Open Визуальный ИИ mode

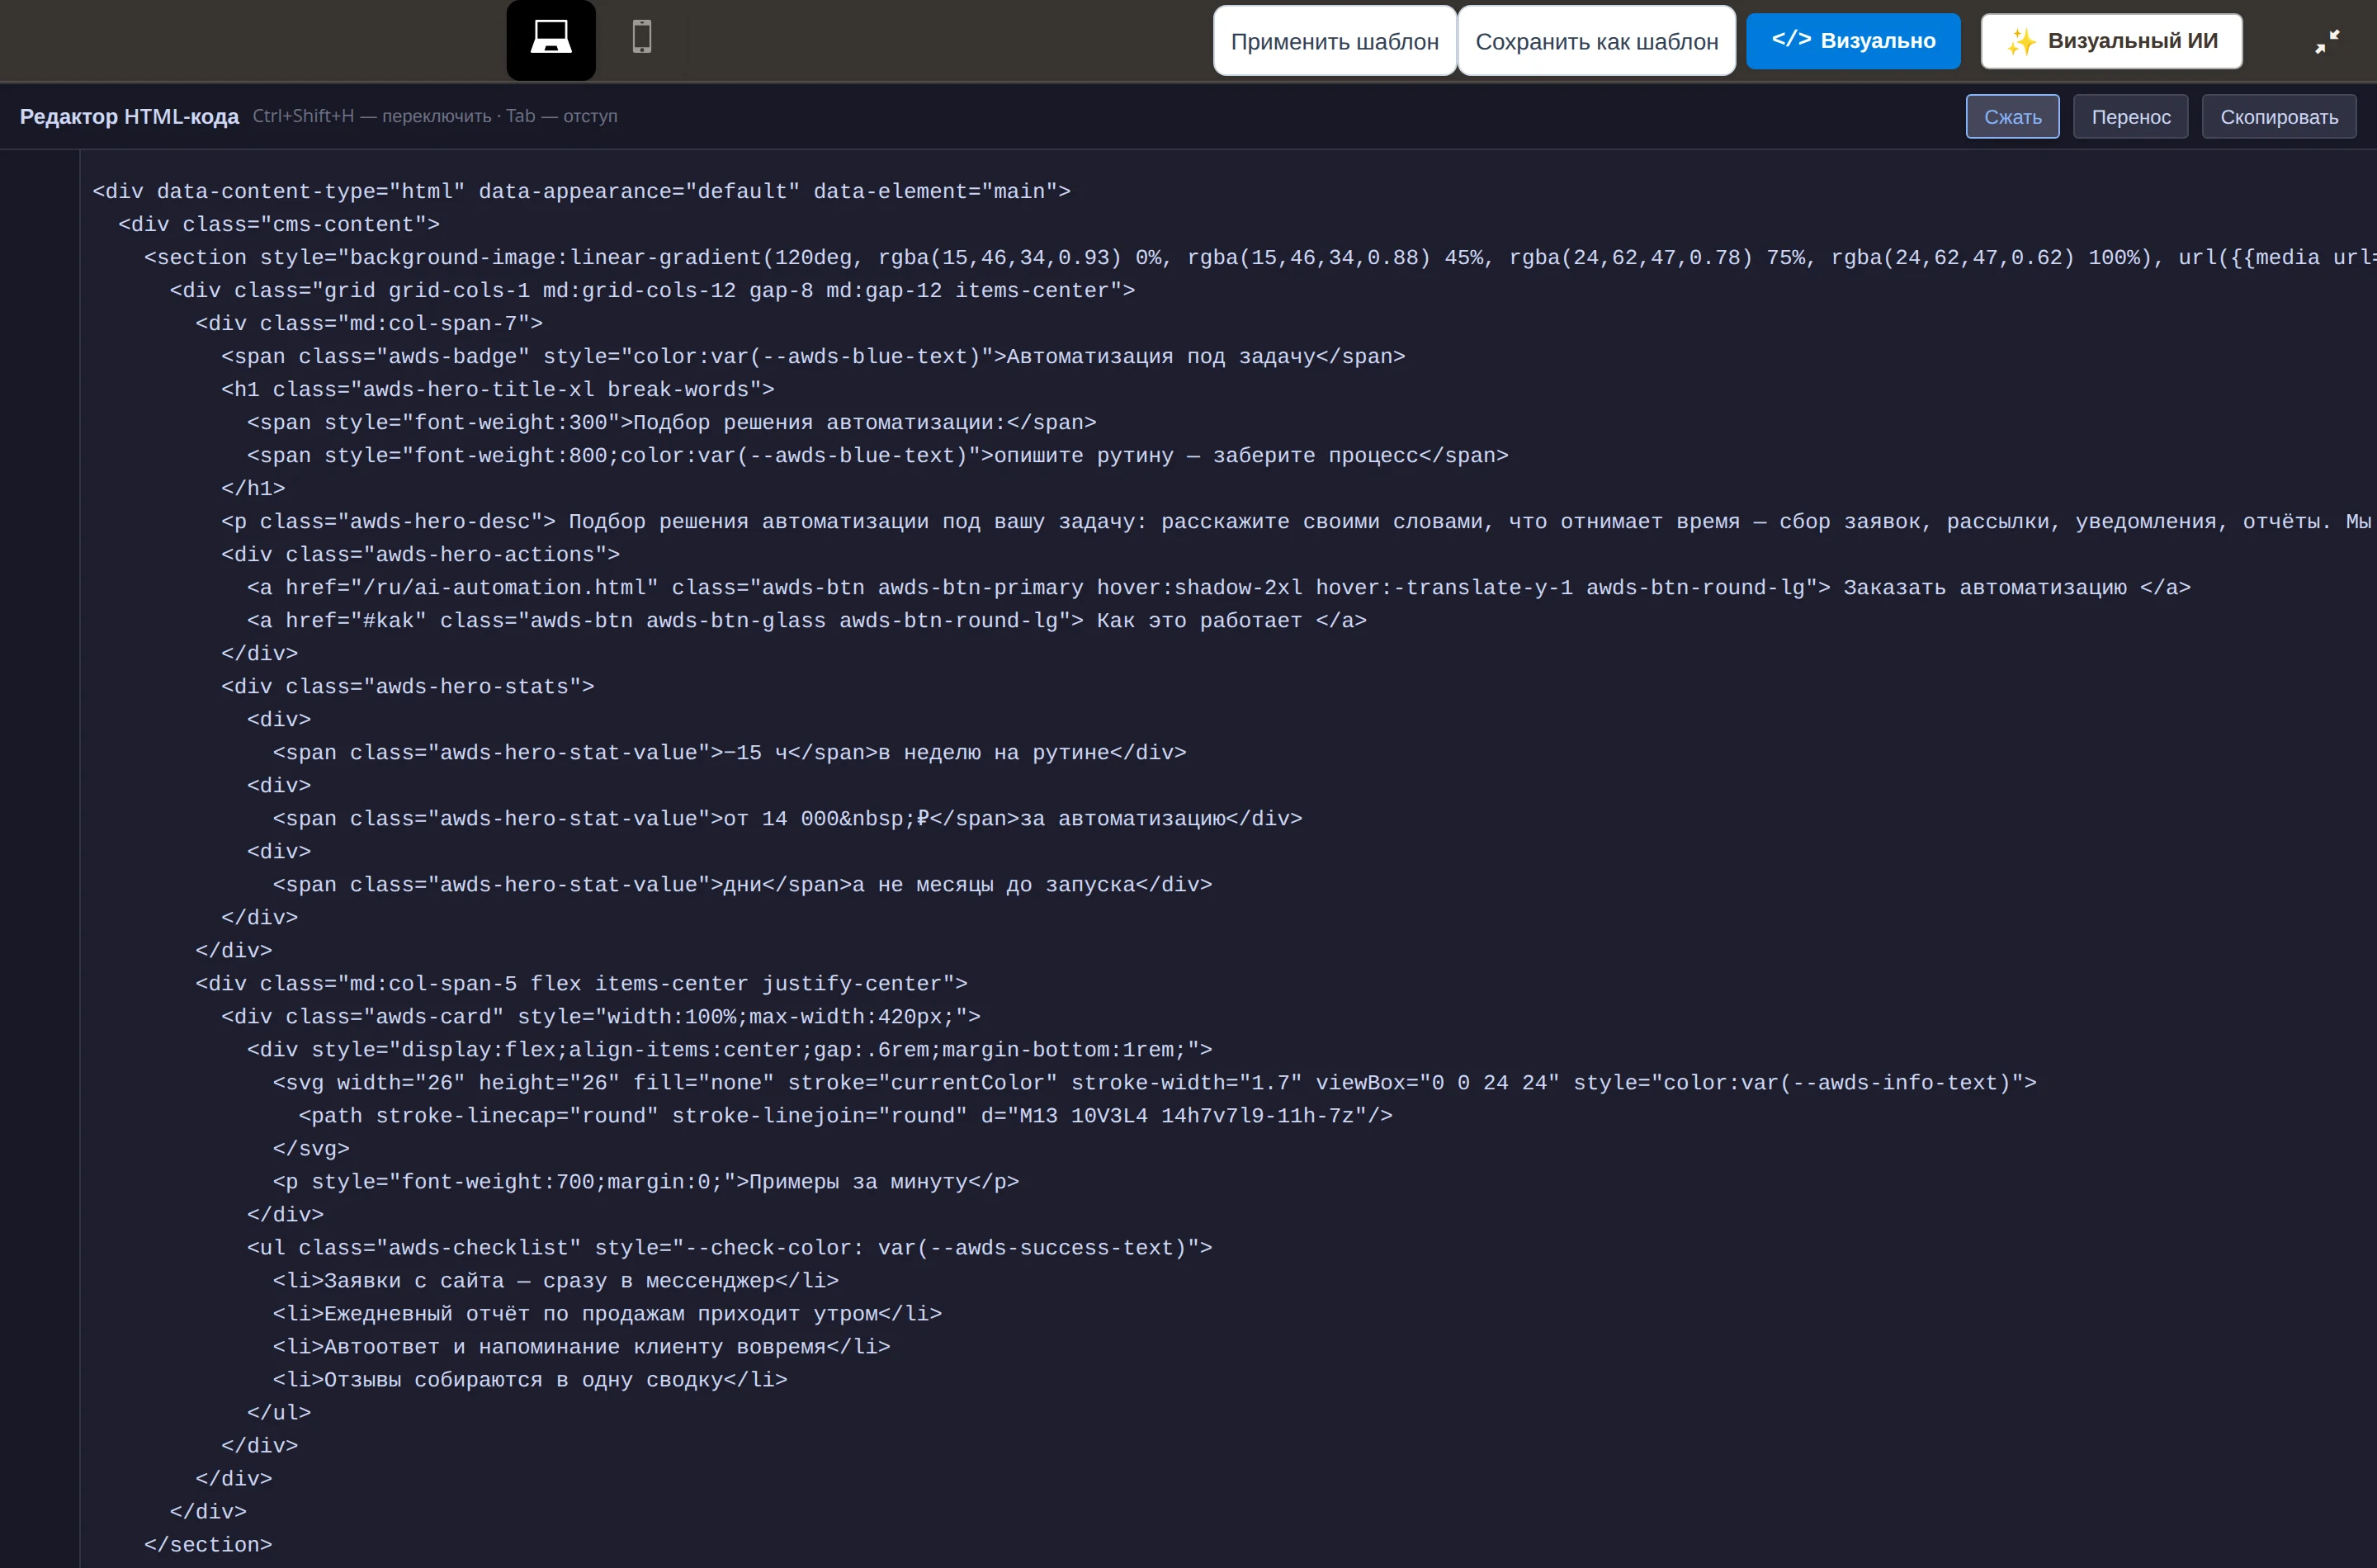(x=2111, y=41)
